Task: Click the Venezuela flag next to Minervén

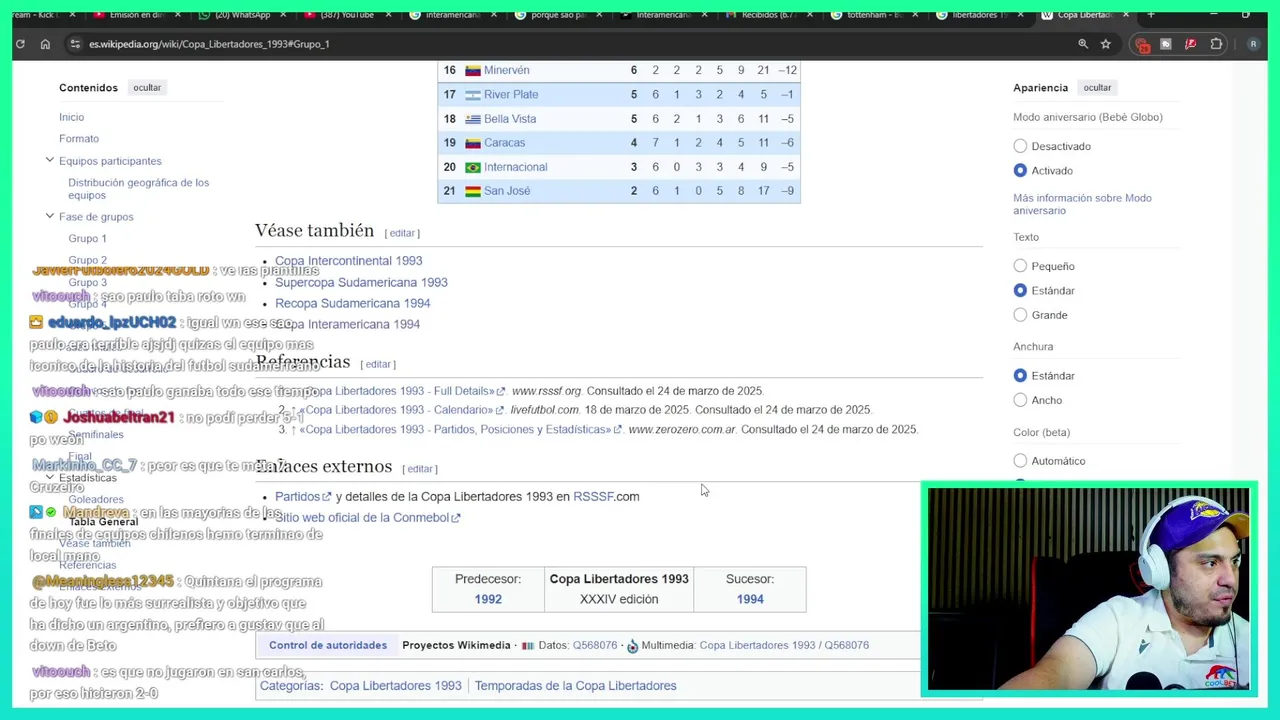Action: coord(473,70)
